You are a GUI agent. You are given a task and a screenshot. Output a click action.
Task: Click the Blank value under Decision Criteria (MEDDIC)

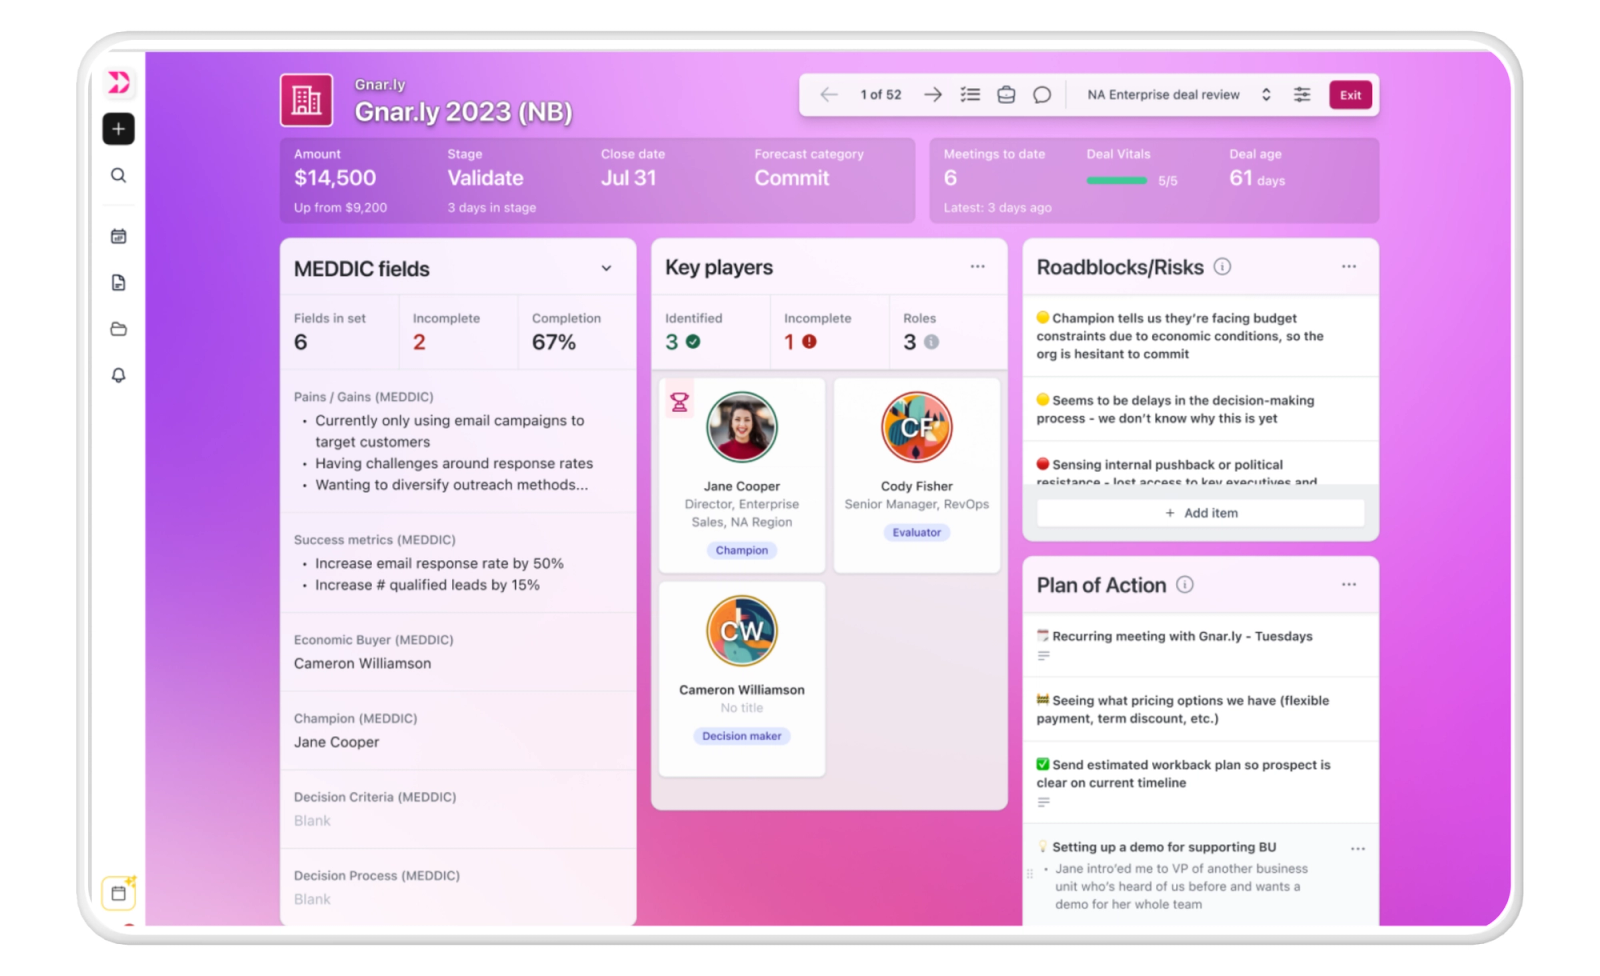click(x=312, y=821)
